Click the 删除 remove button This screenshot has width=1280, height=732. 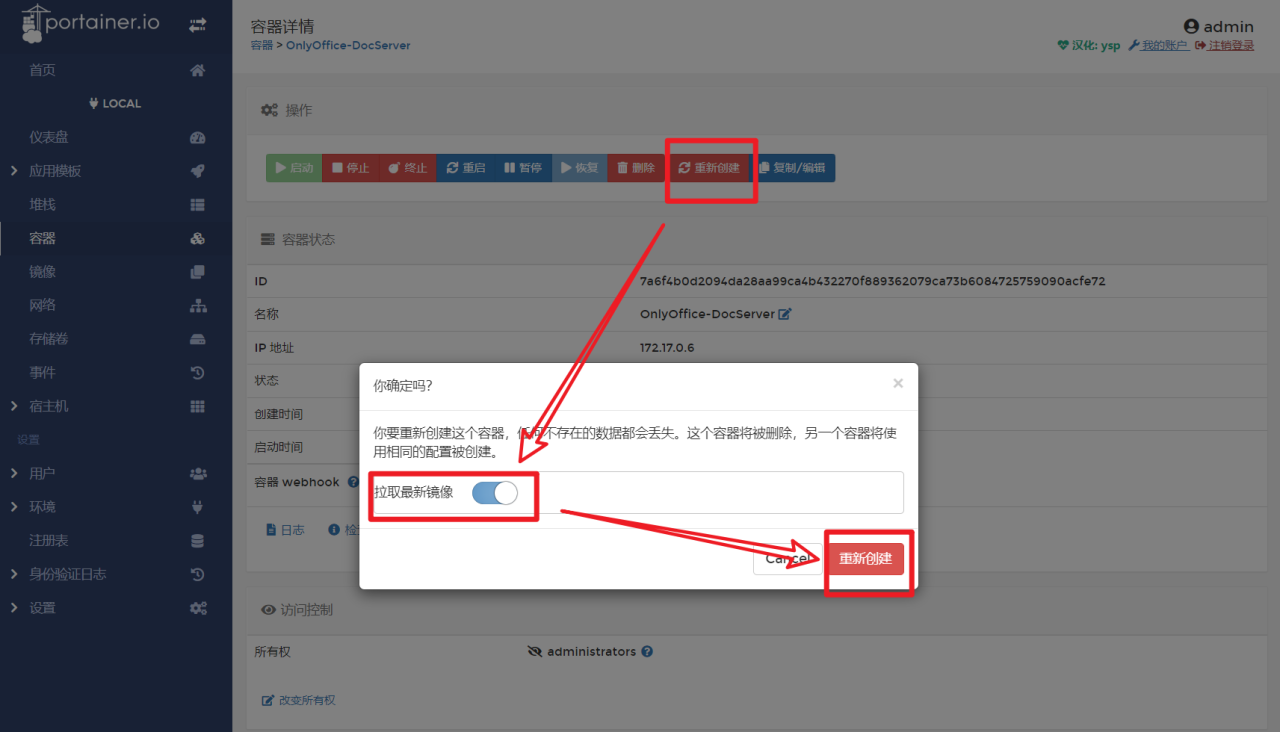tap(637, 168)
